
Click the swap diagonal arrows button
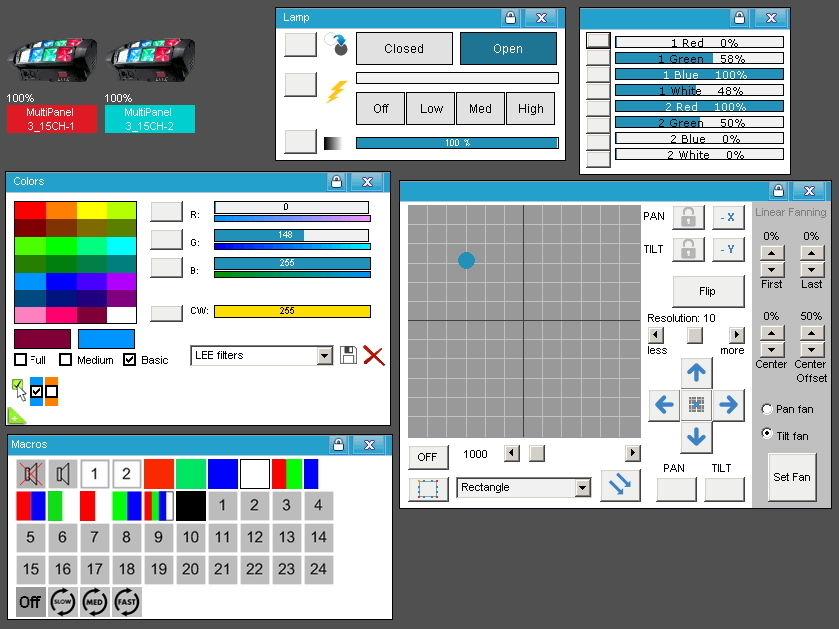(620, 485)
